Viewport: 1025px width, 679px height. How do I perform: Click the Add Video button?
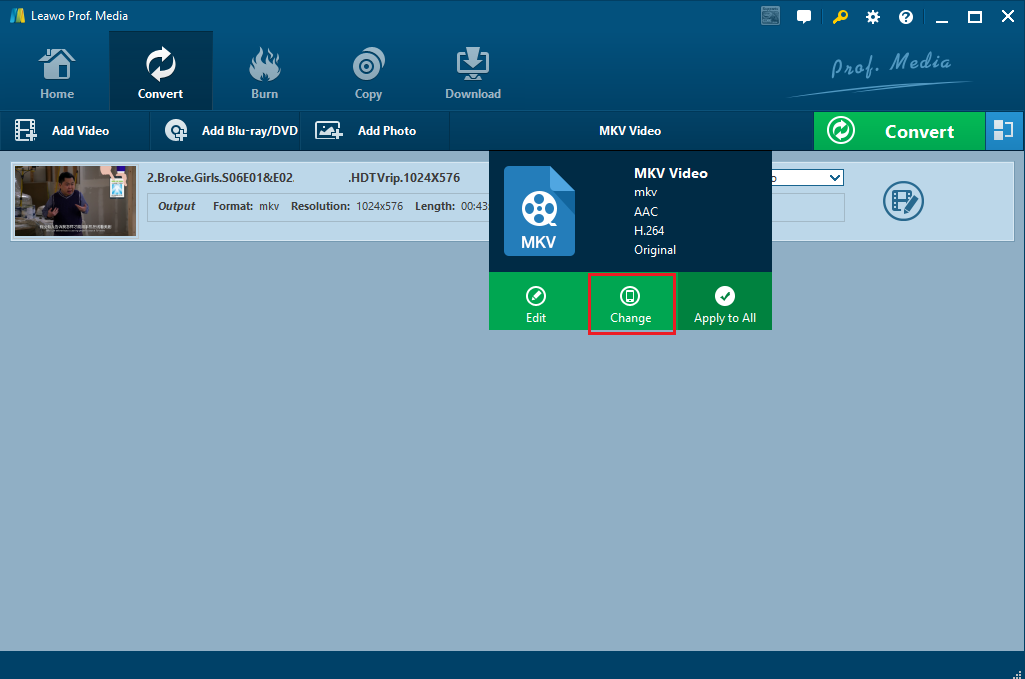click(x=62, y=131)
